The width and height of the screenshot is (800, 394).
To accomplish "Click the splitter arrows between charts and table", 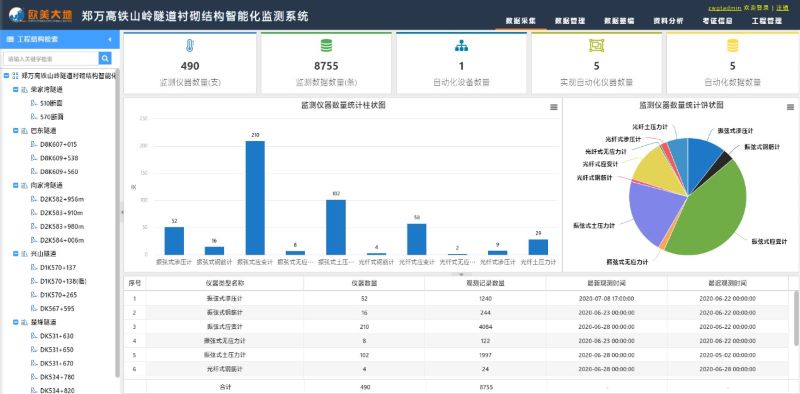I will tap(461, 275).
